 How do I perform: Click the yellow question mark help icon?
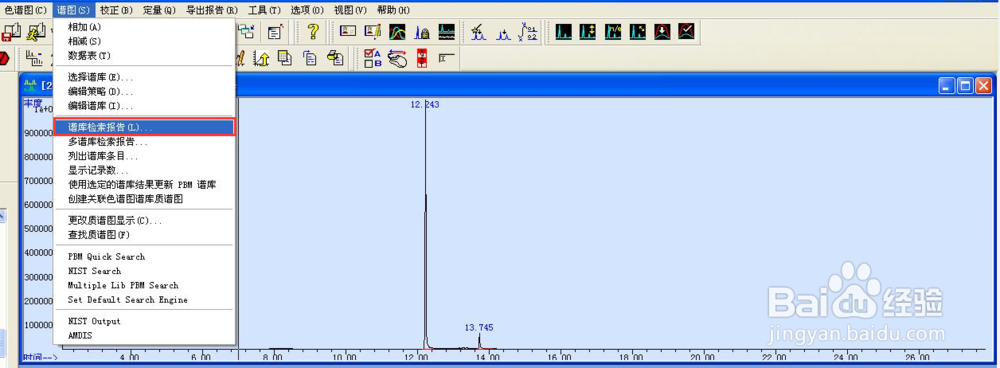(312, 31)
